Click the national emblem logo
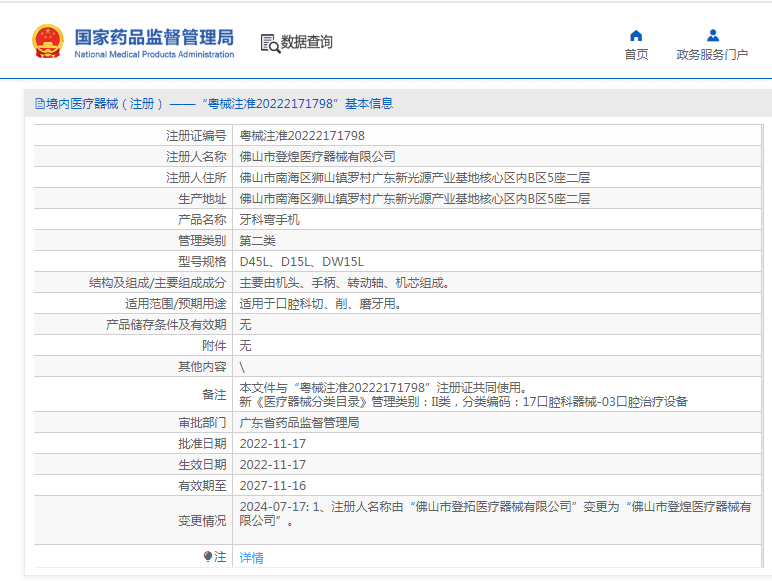The width and height of the screenshot is (772, 581). pos(48,41)
